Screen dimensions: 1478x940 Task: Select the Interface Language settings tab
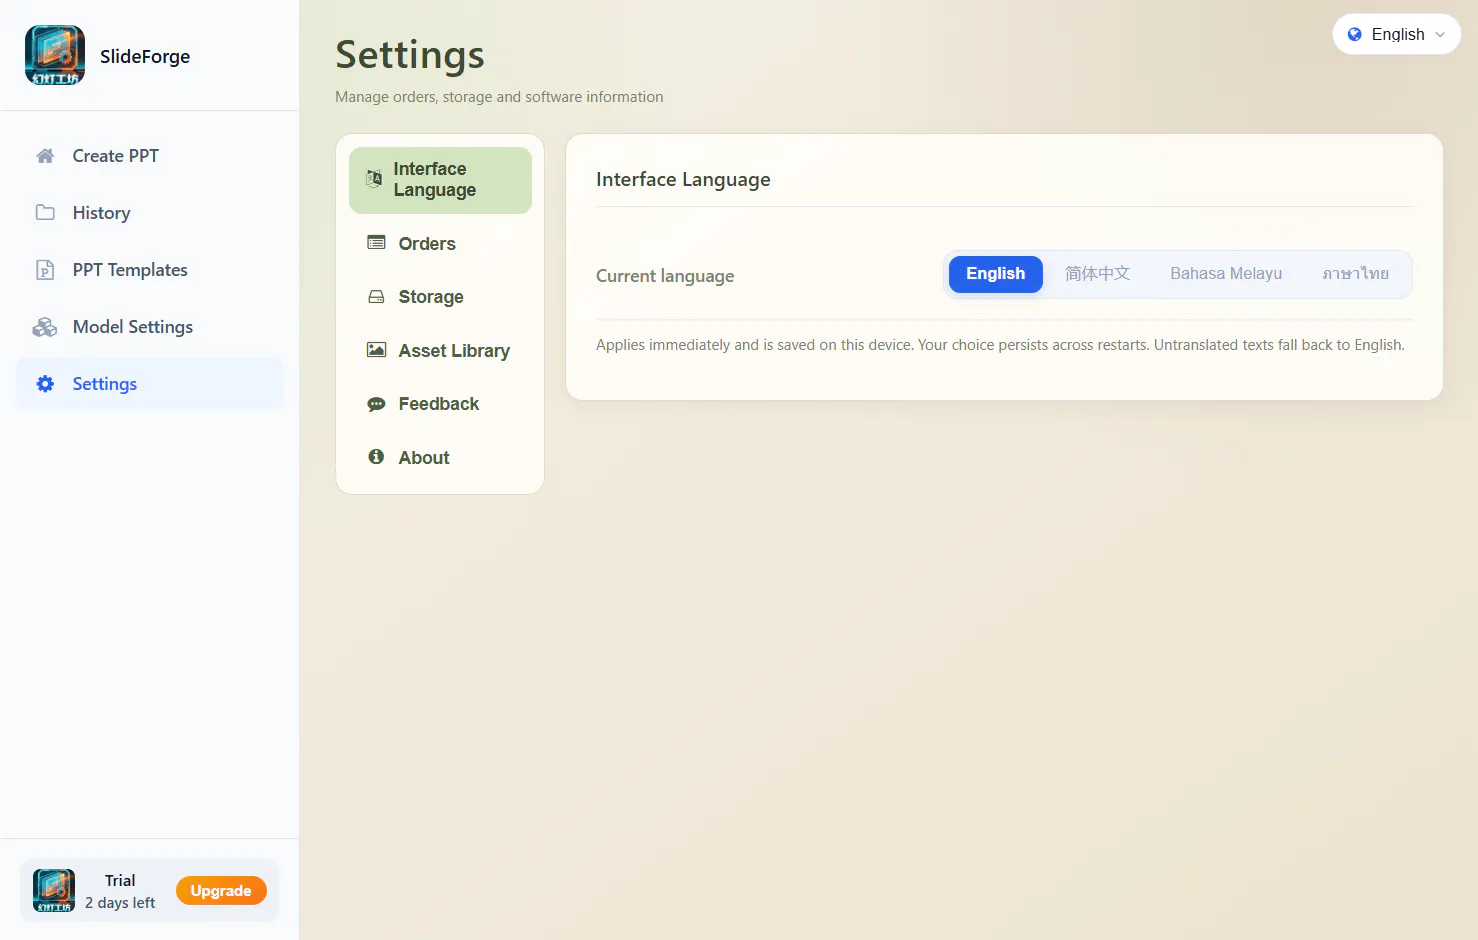(440, 180)
